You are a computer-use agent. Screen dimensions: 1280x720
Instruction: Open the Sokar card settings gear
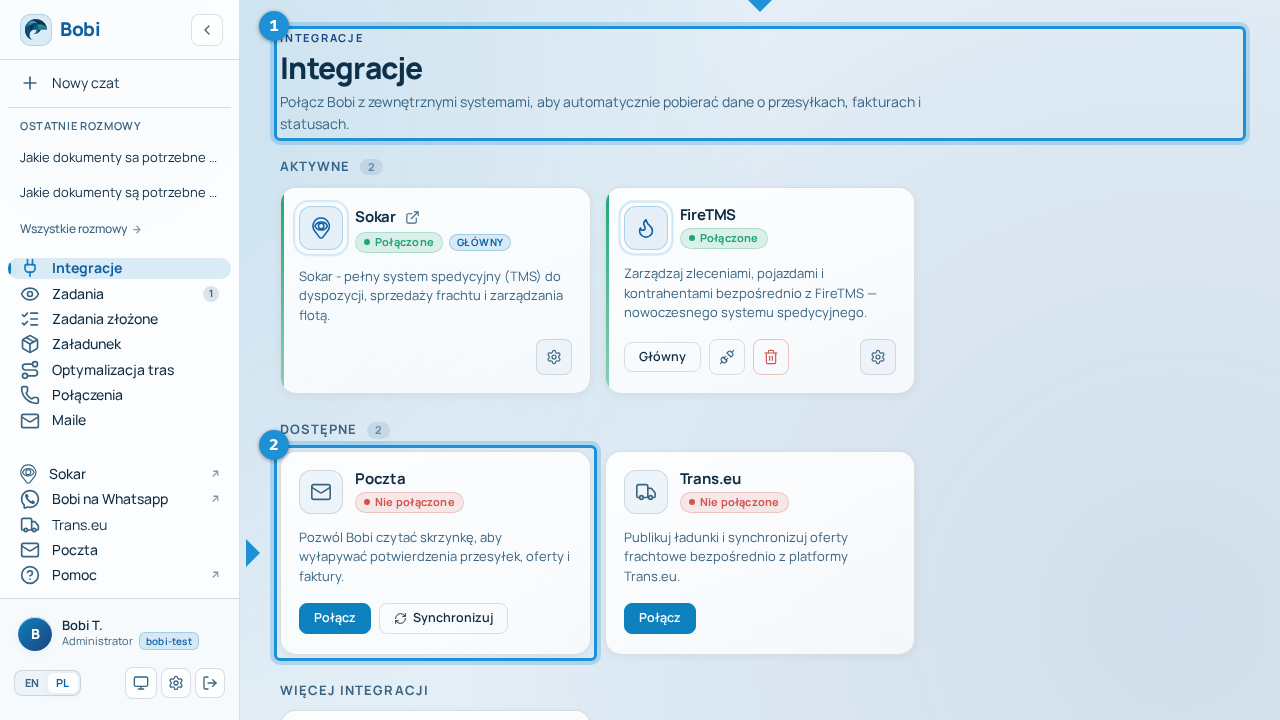pos(554,357)
